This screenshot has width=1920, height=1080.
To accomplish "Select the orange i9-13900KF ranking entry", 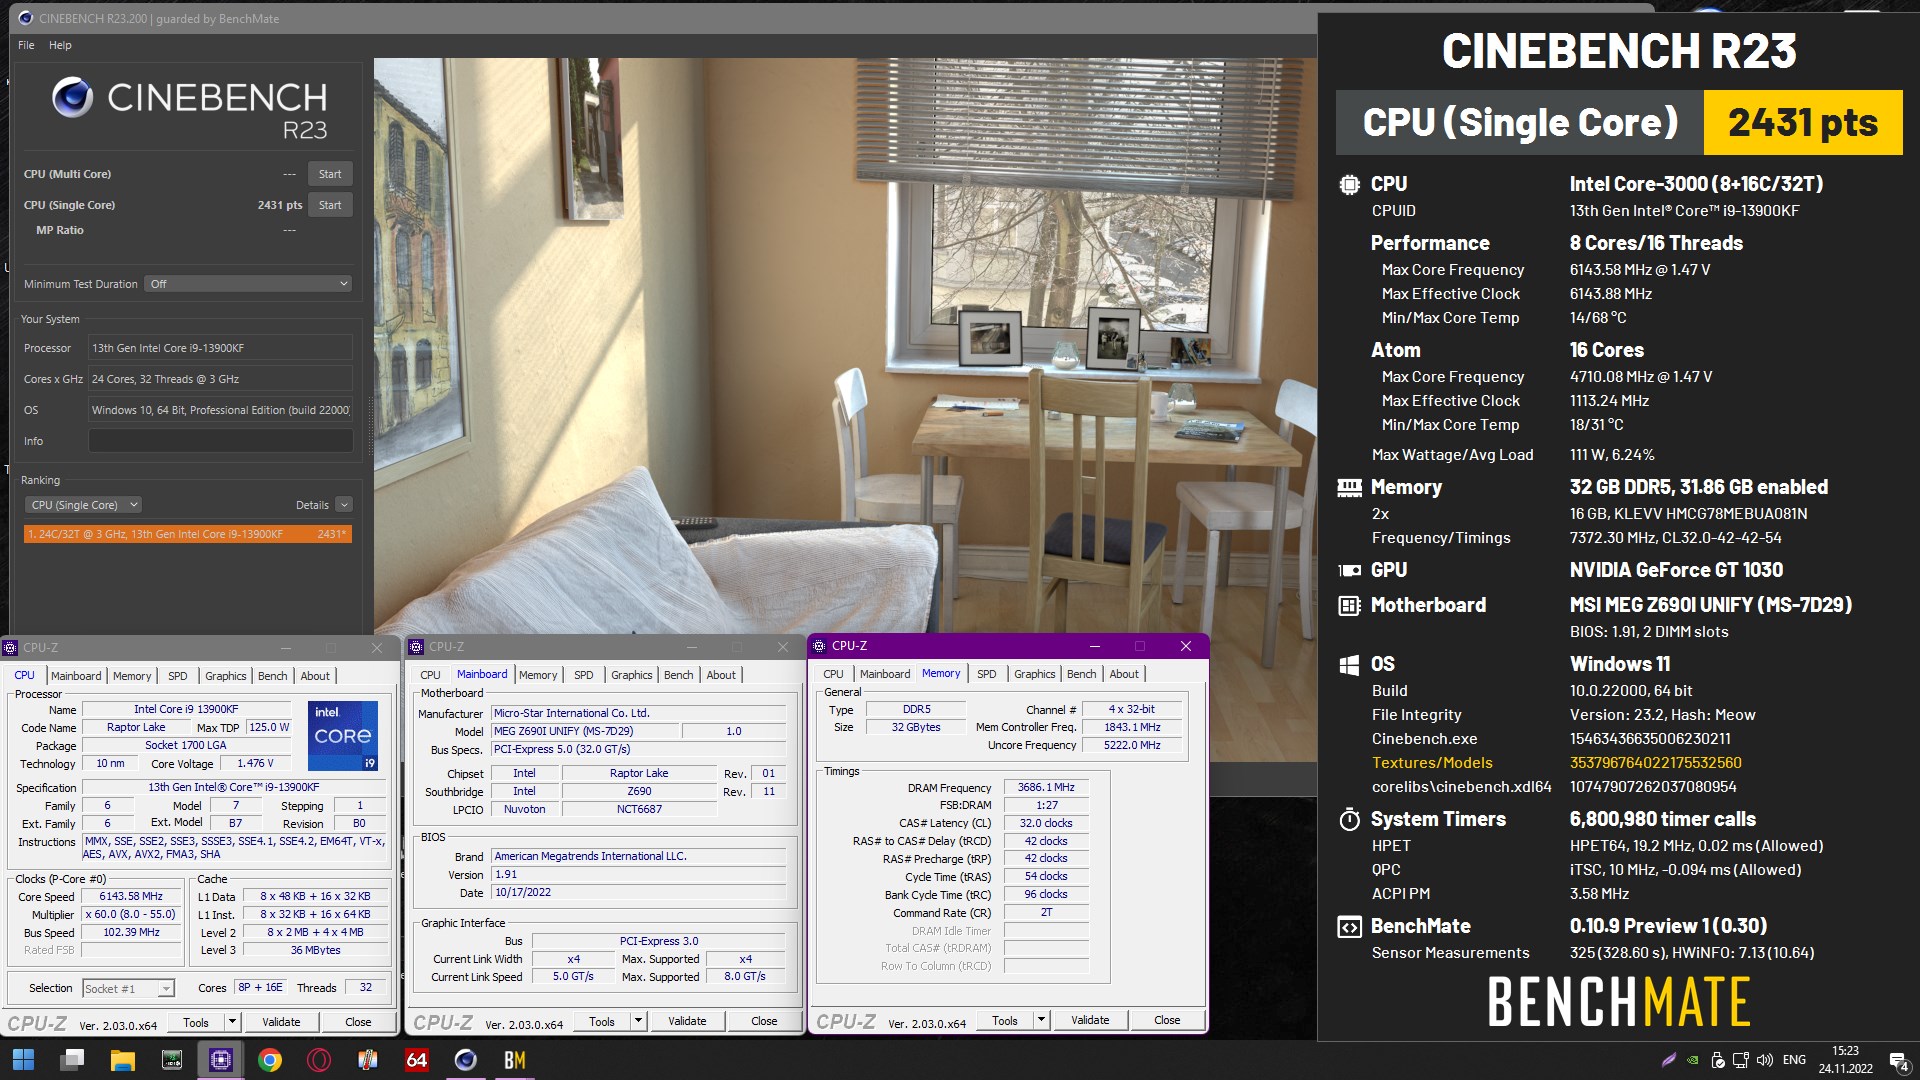I will tap(187, 534).
